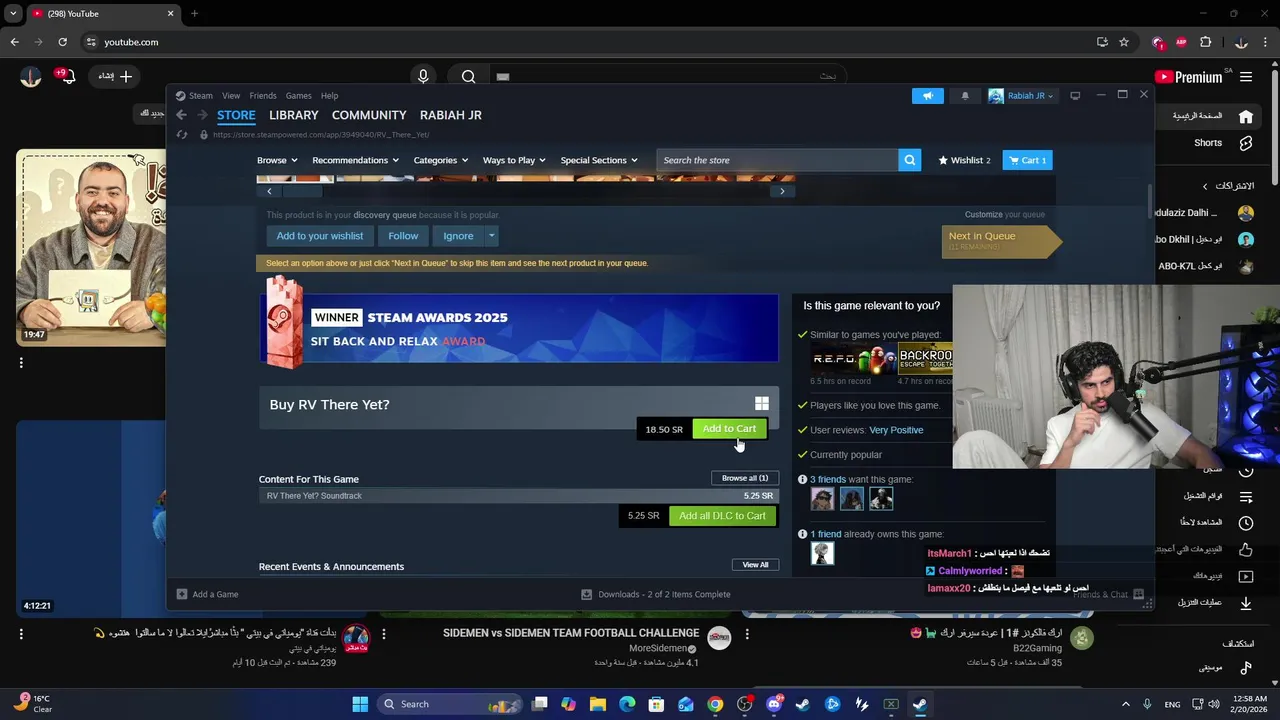The width and height of the screenshot is (1280, 720).
Task: Click Very Positive user reviews link
Action: pos(896,430)
